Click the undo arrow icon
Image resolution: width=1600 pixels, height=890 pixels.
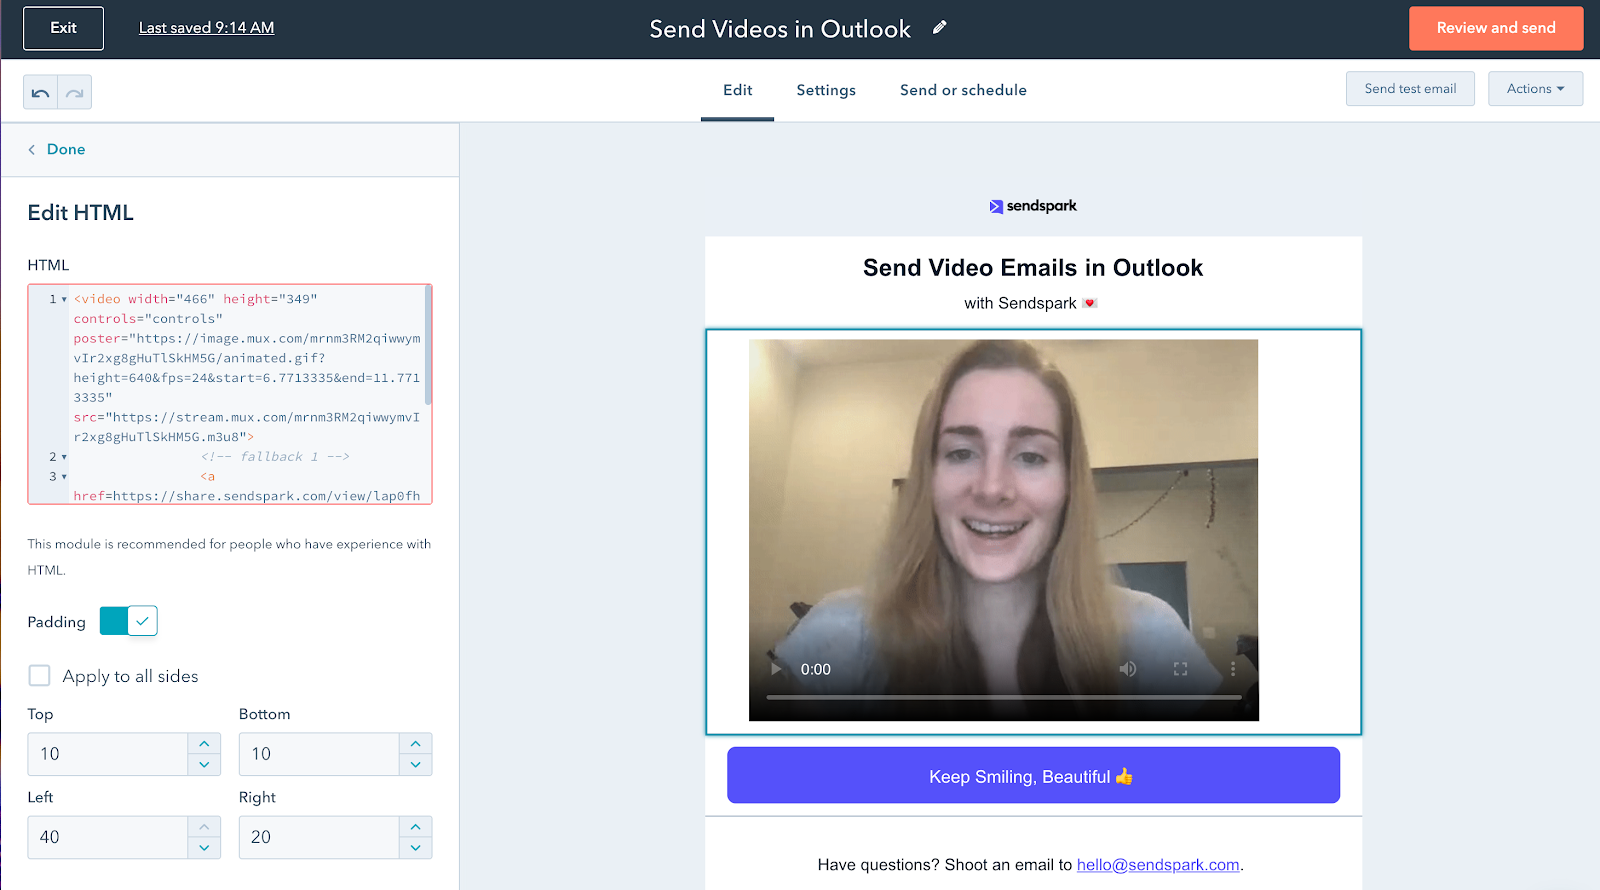coord(40,92)
